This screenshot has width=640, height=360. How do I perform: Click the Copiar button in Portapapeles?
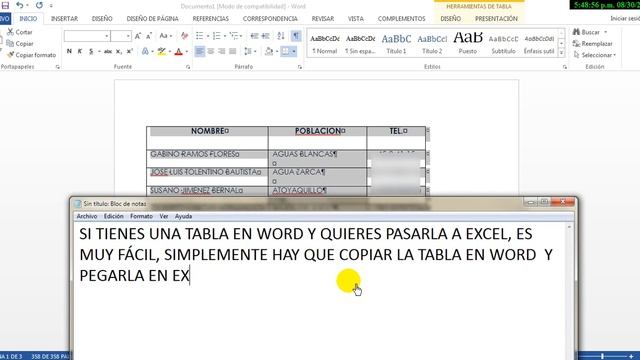20,43
